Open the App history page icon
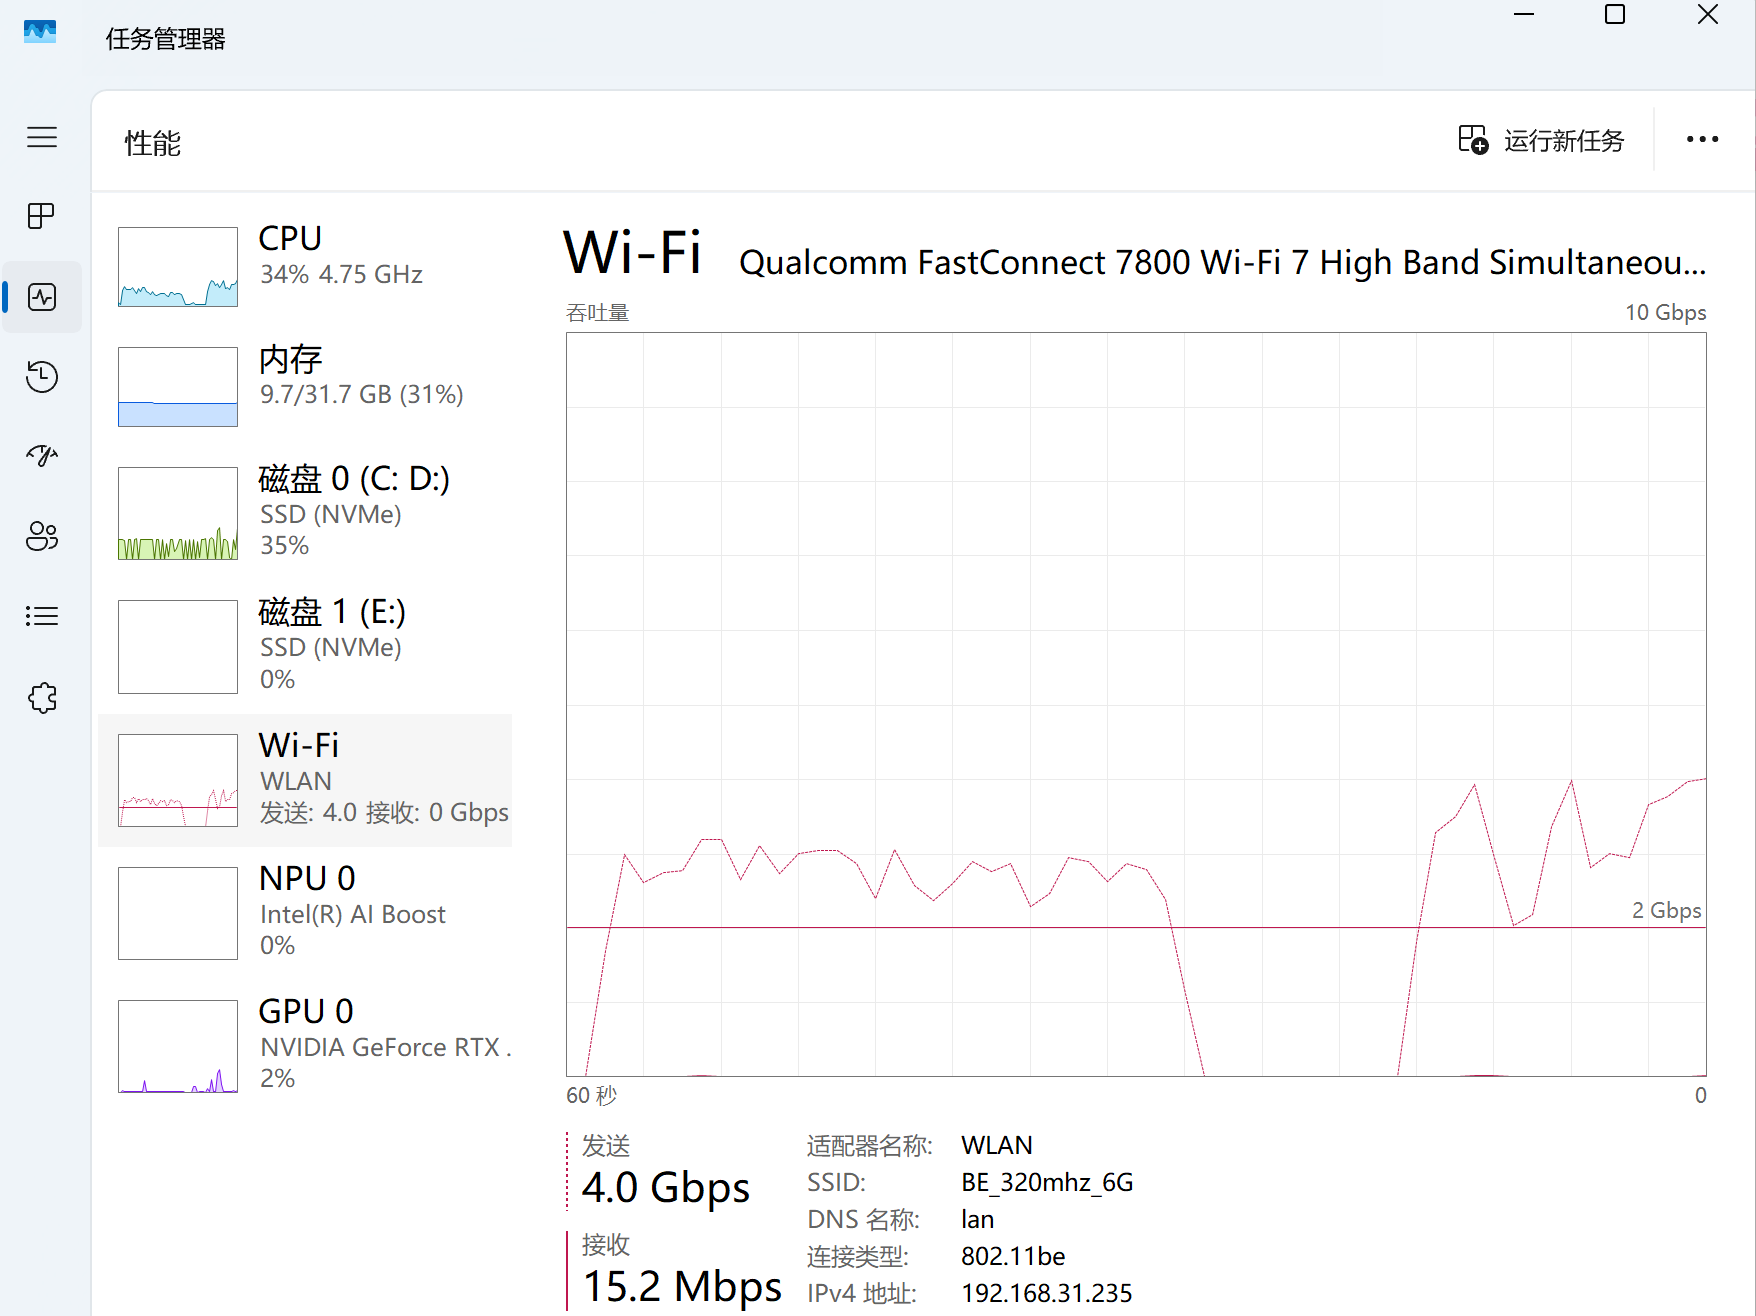This screenshot has width=1756, height=1316. click(x=42, y=377)
